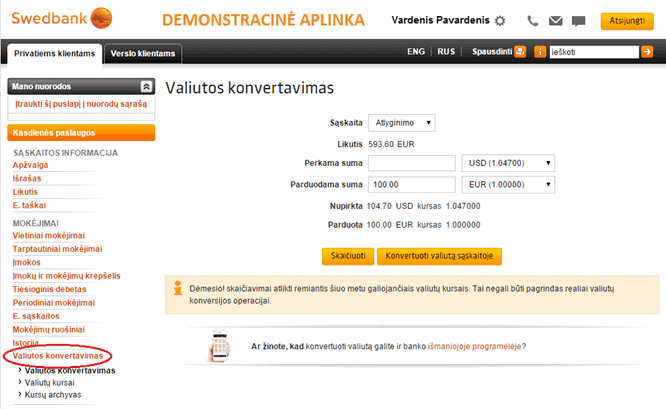
Task: Open the išmaniojoje programėlėje link
Action: tap(474, 347)
